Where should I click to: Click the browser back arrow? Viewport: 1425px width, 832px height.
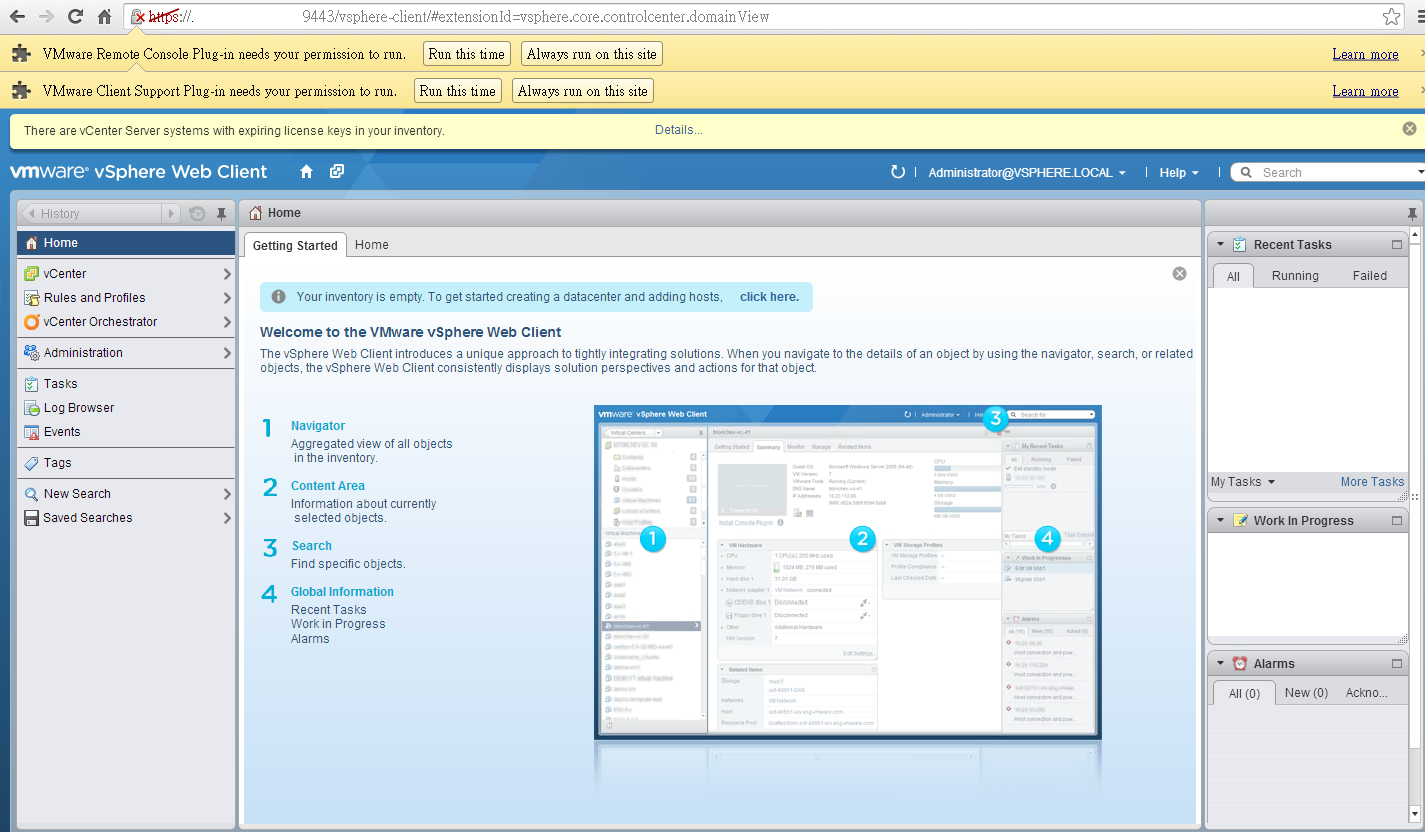(17, 16)
